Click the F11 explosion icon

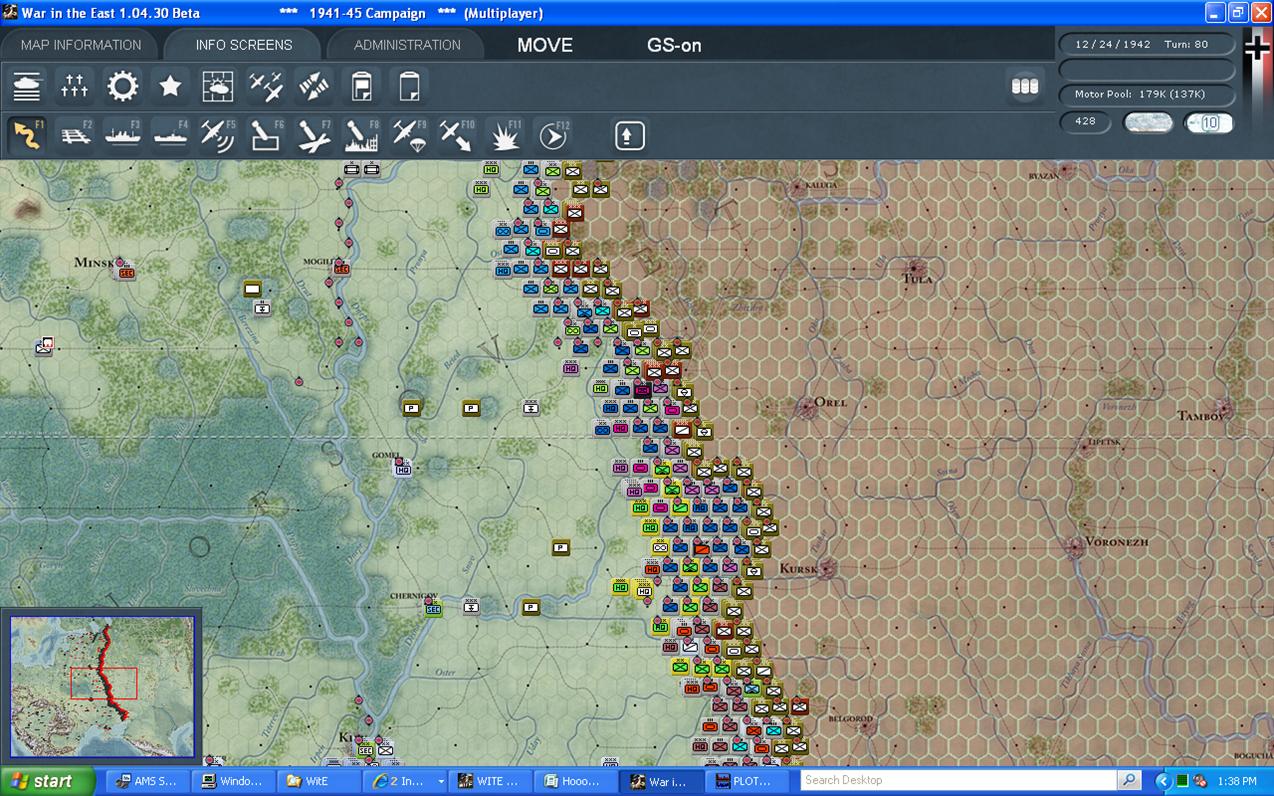point(505,135)
